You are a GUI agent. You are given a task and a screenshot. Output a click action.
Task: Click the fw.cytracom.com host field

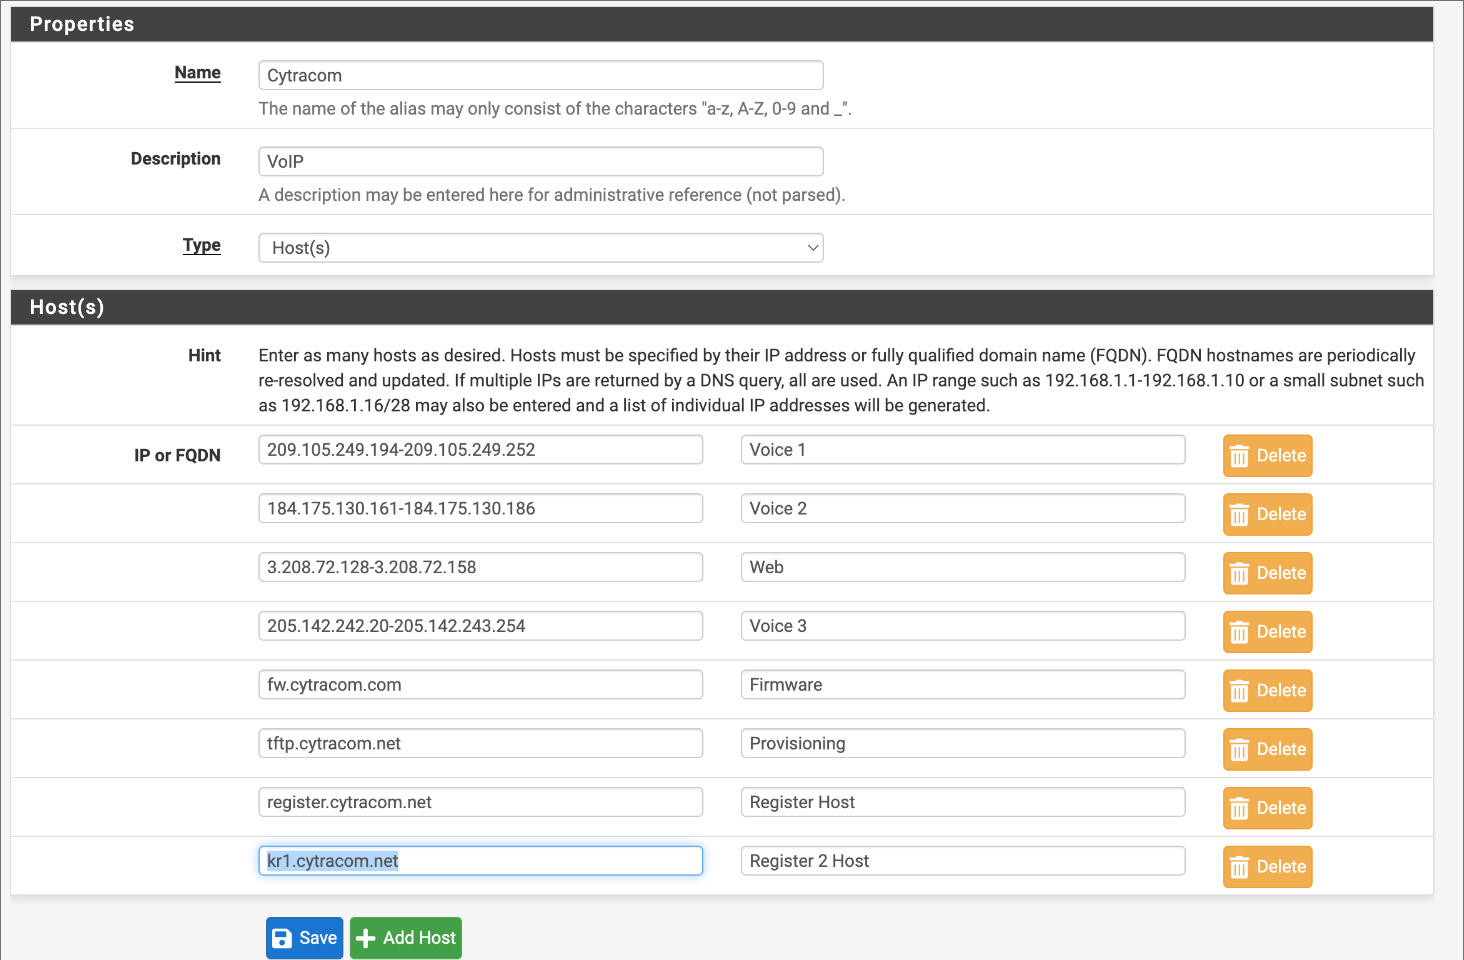(x=480, y=685)
